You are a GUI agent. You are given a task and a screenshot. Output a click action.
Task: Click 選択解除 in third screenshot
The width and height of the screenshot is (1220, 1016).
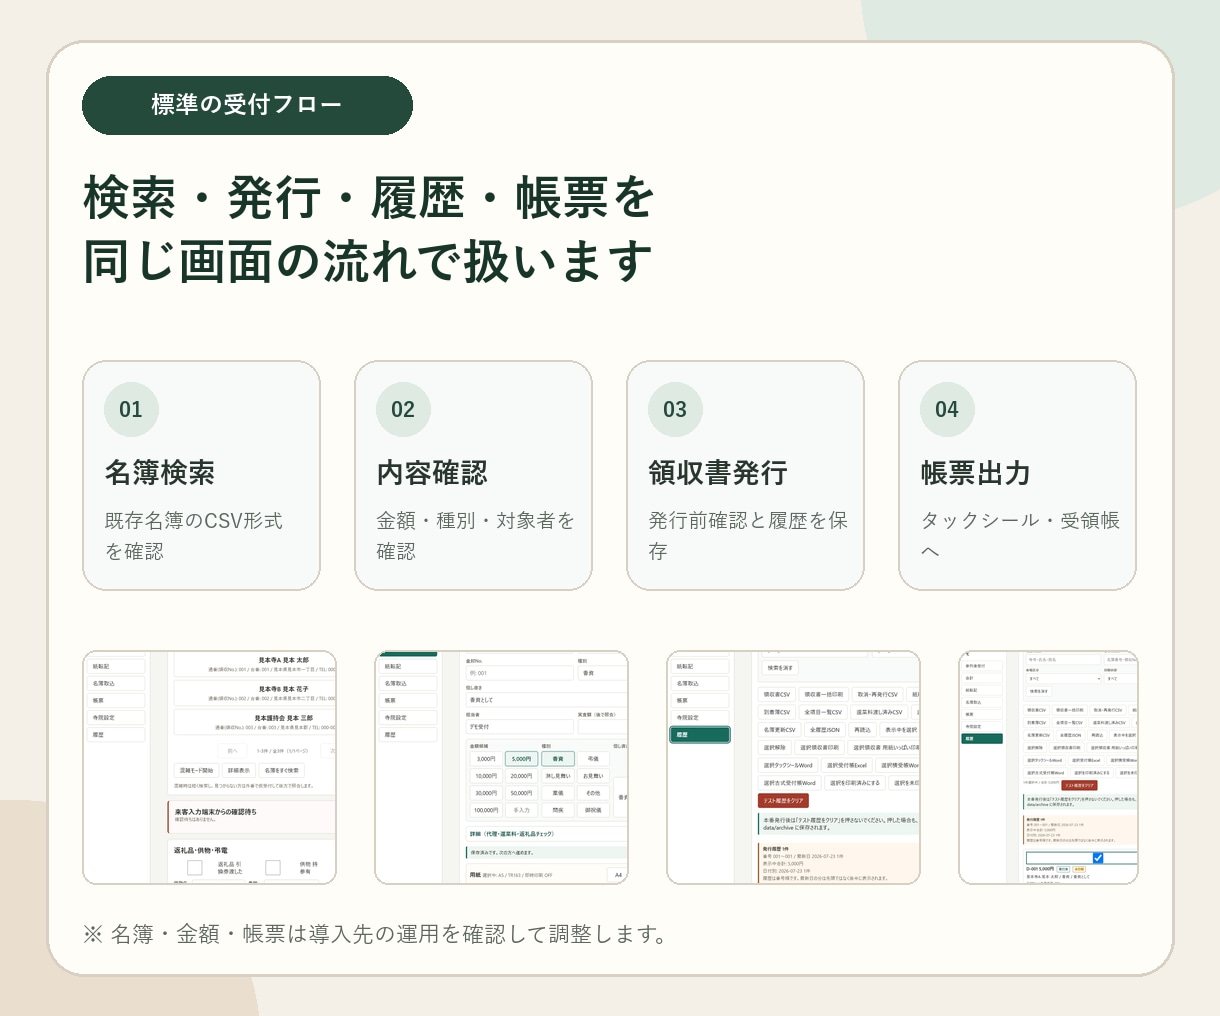(775, 748)
